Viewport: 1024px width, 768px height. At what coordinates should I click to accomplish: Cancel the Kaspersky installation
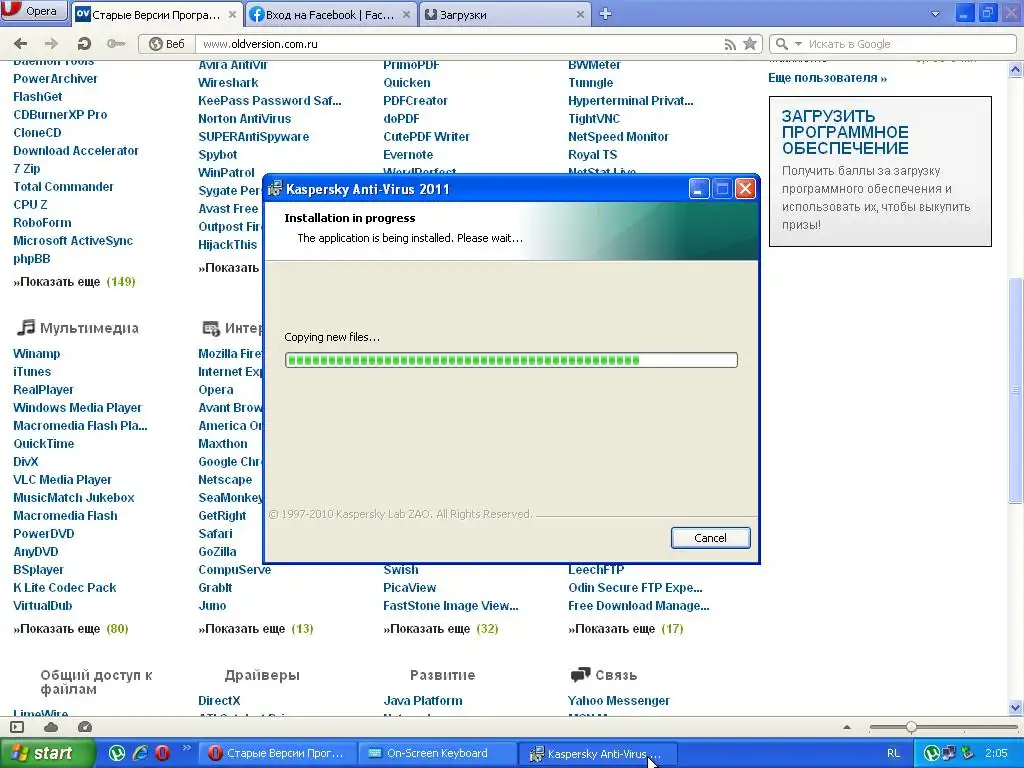click(711, 537)
